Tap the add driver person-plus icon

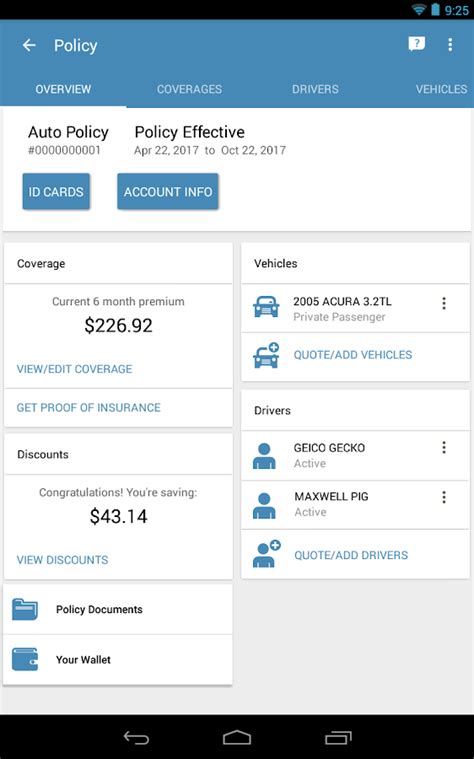[266, 554]
